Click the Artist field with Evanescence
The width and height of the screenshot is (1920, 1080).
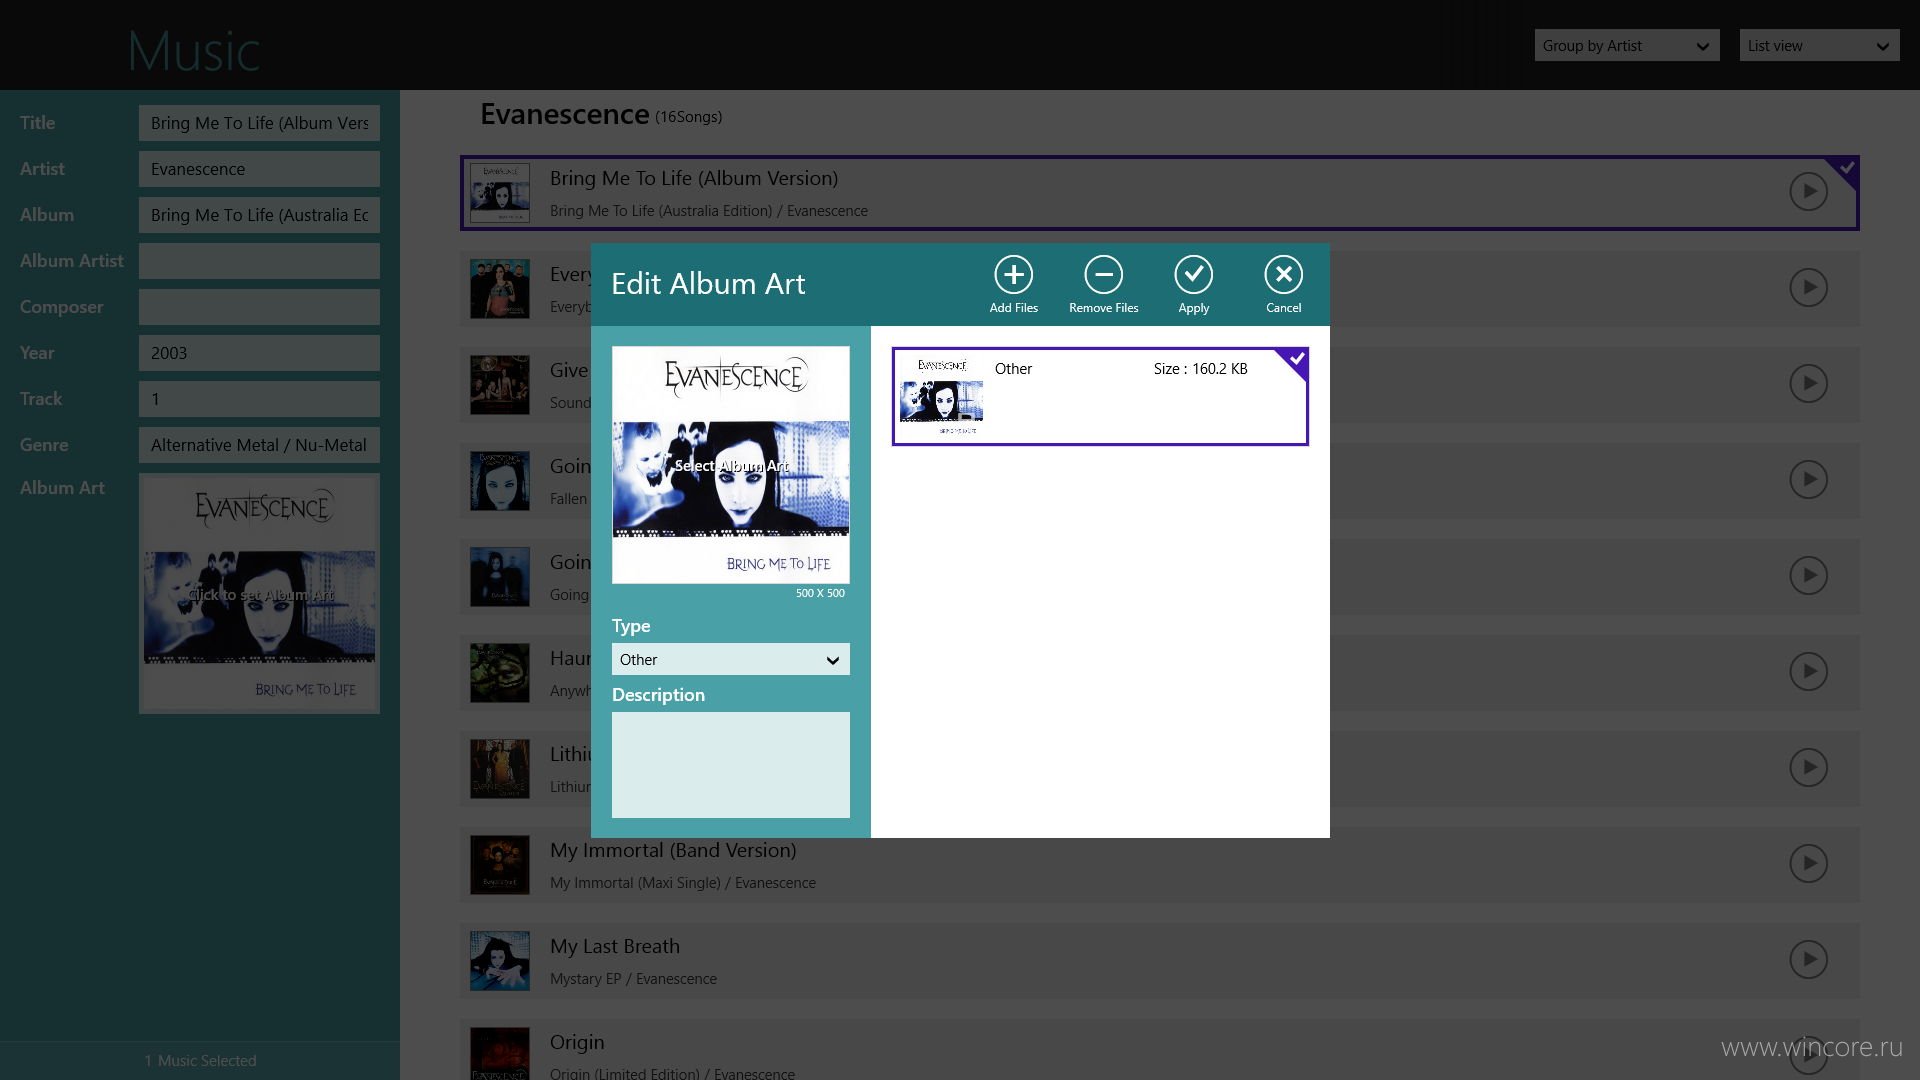[x=259, y=169]
